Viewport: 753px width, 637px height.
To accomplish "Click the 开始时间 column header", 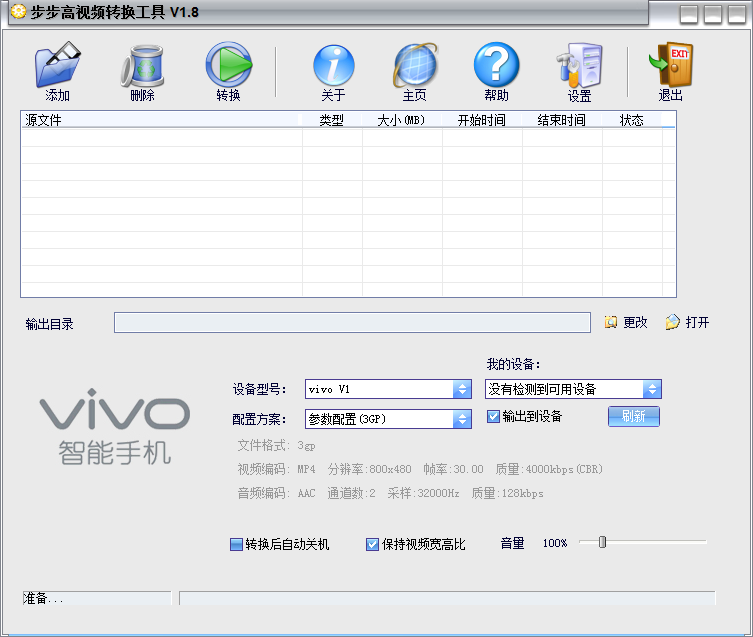I will pyautogui.click(x=481, y=120).
